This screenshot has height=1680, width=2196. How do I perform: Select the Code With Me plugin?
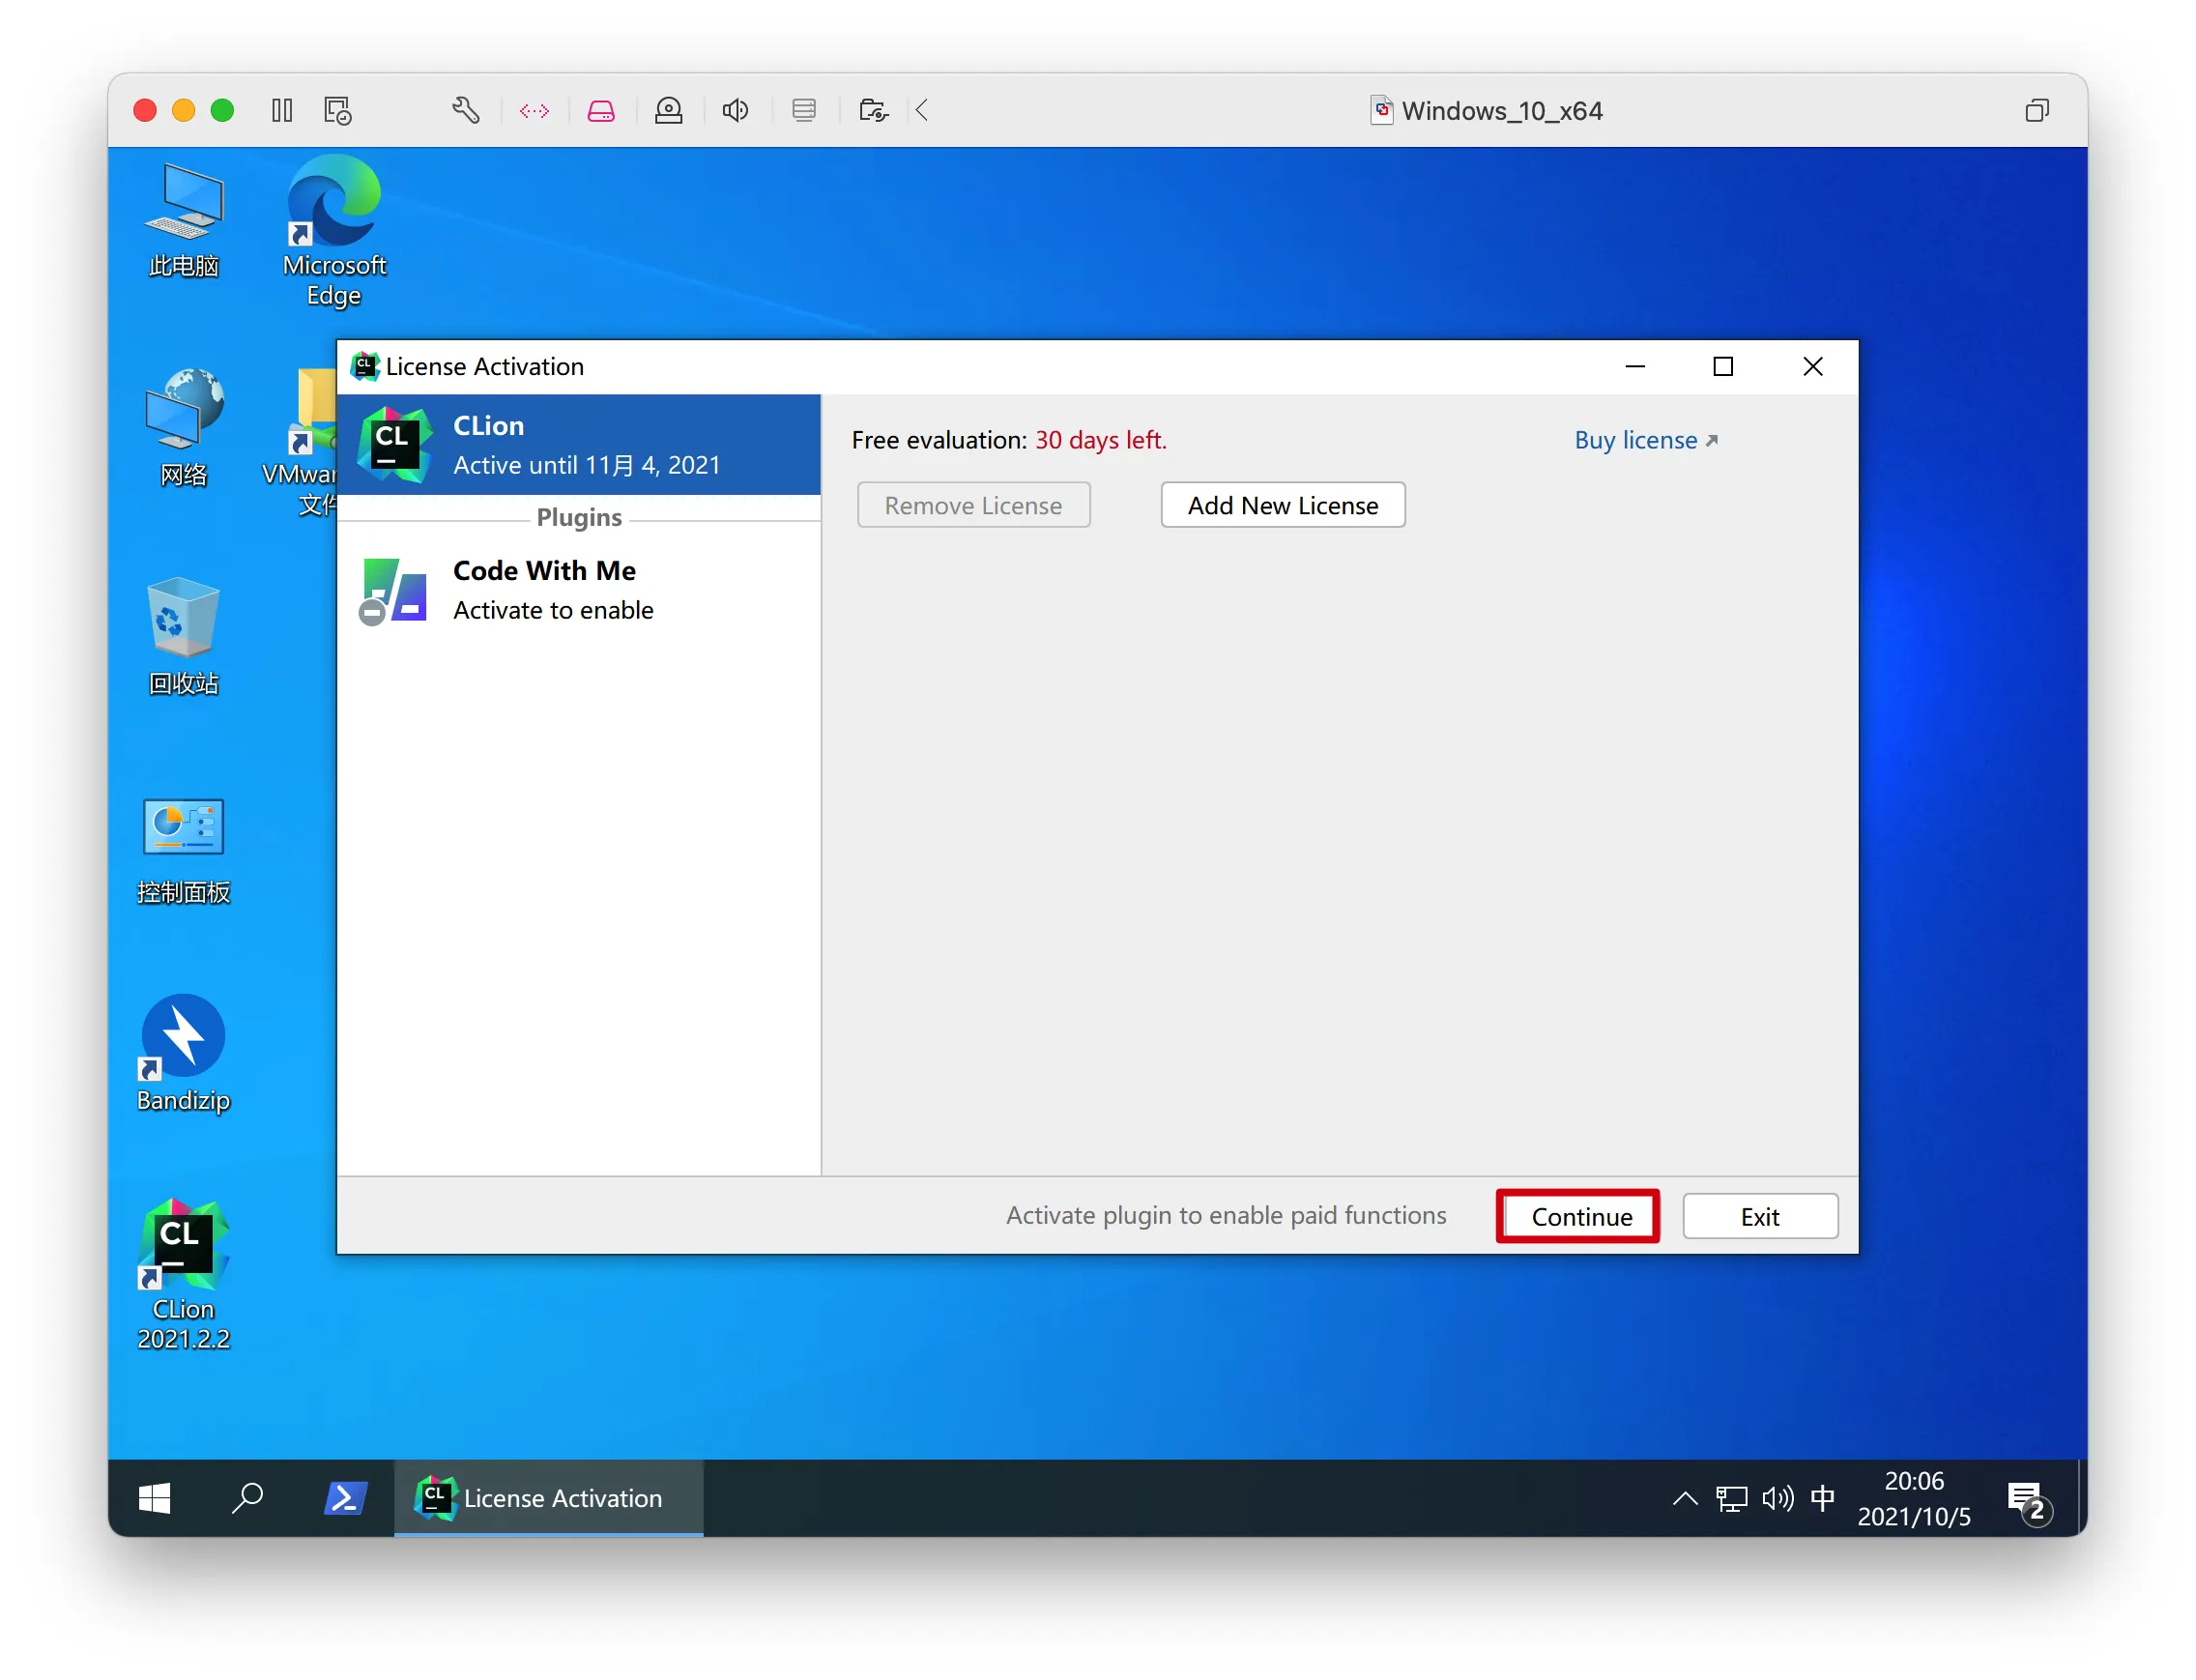click(579, 591)
